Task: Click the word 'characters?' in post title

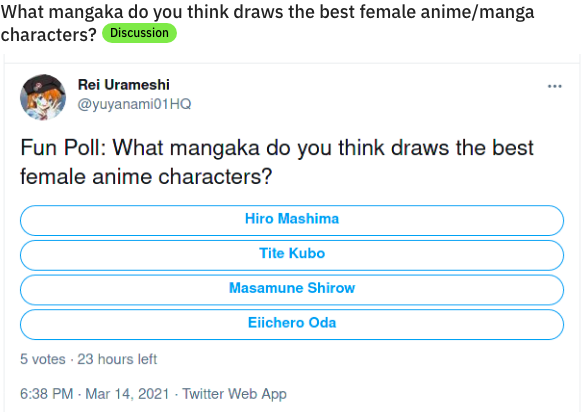Action: [x=49, y=34]
